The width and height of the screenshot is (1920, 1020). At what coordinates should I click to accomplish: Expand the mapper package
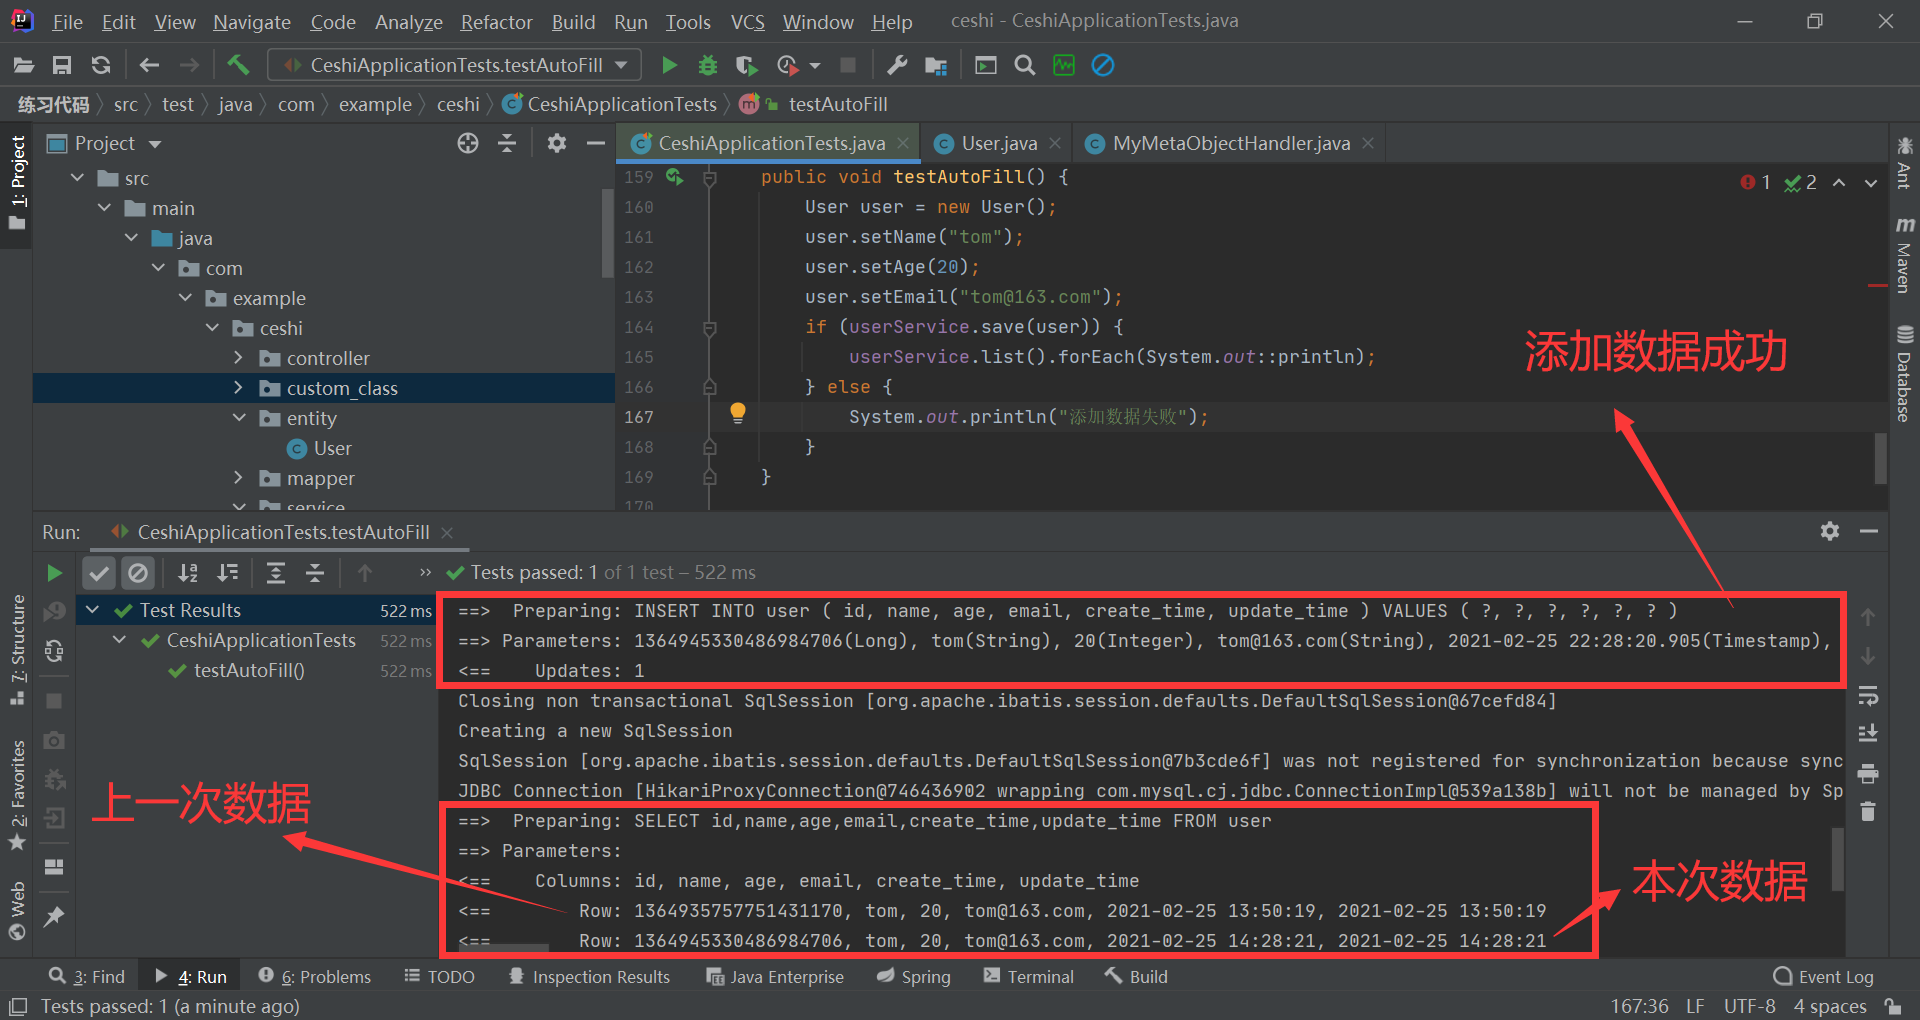click(238, 478)
